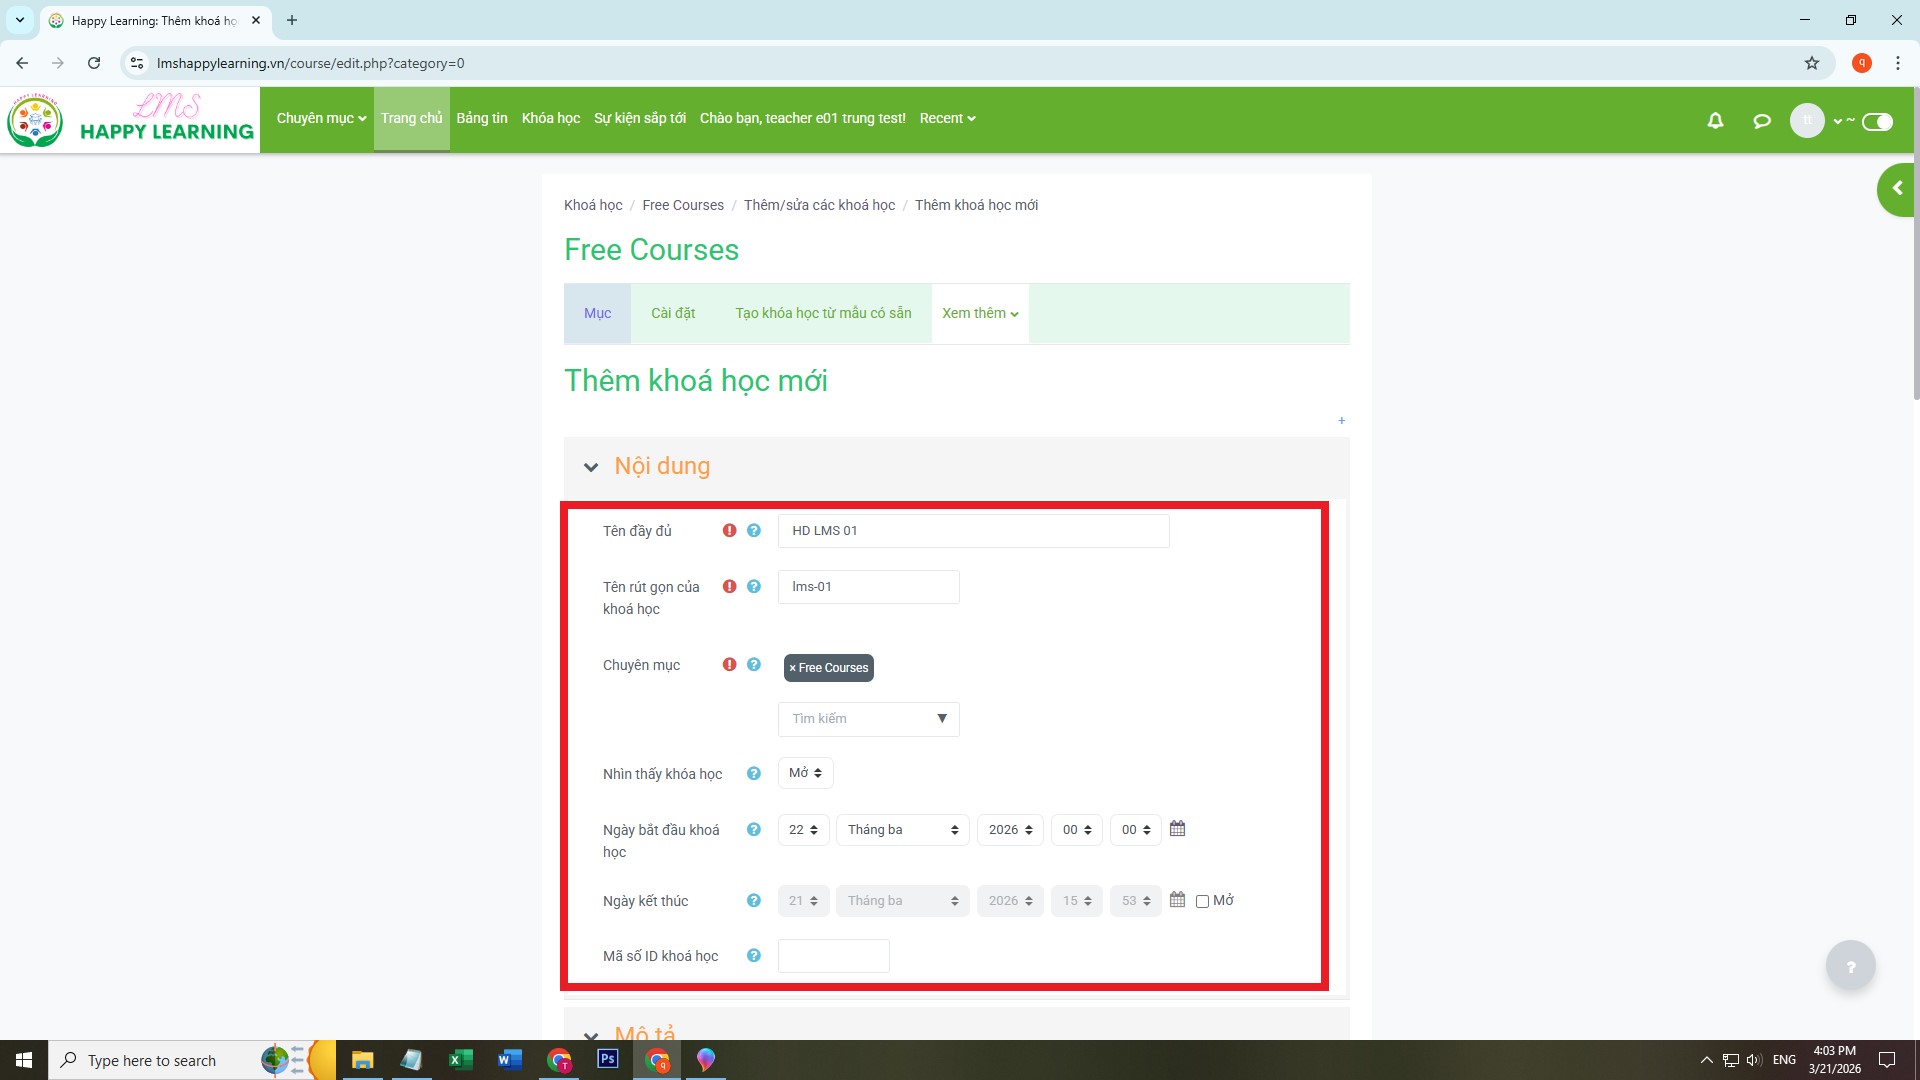Open the Chuyên mục menu
The image size is (1920, 1080).
point(321,118)
